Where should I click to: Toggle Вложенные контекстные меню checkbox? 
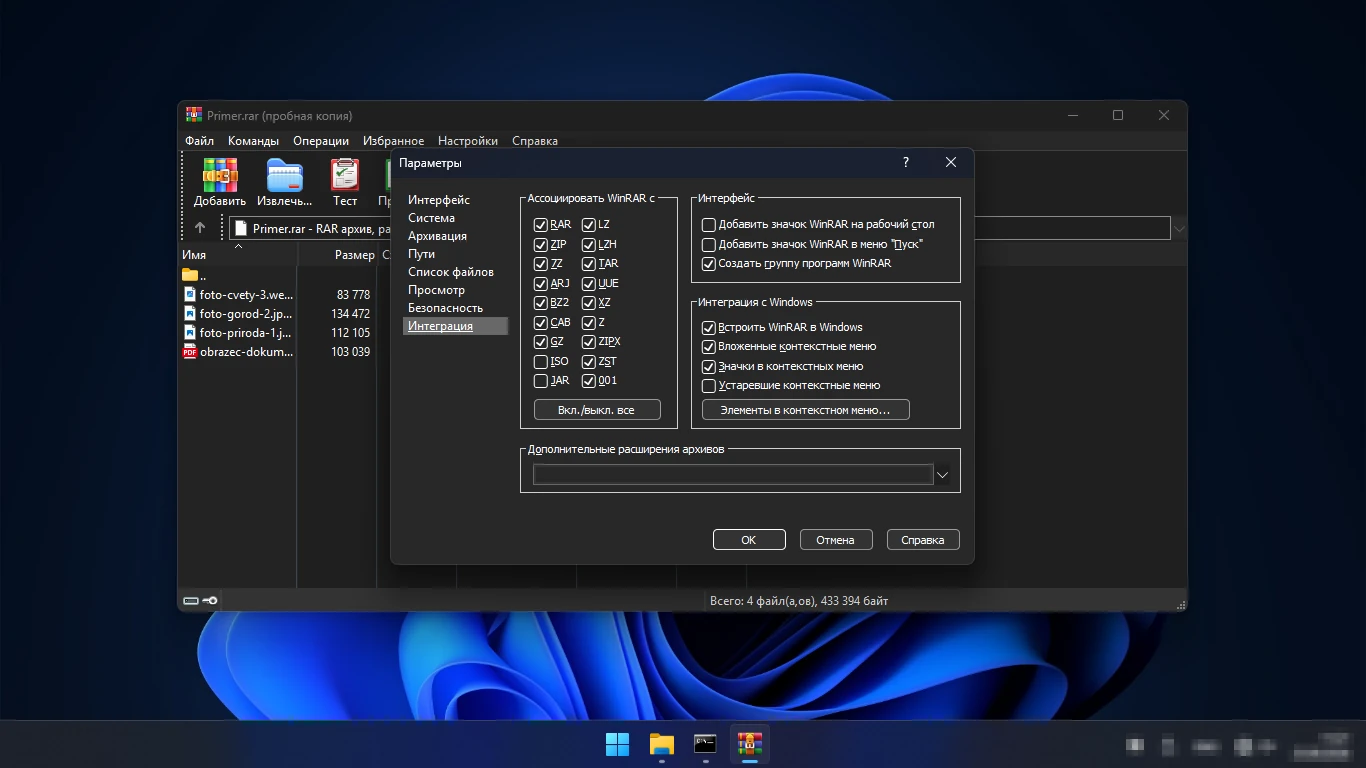709,346
